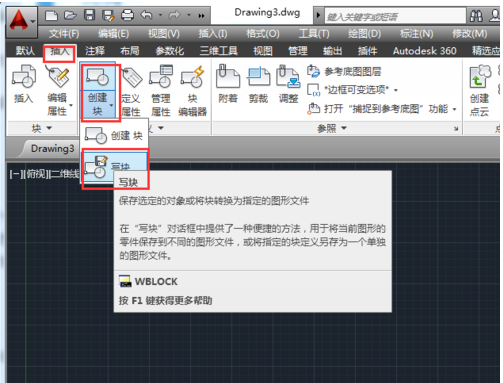Screen dimensions: 503x383
Task: Redo the last undone action
Action: 175,15
